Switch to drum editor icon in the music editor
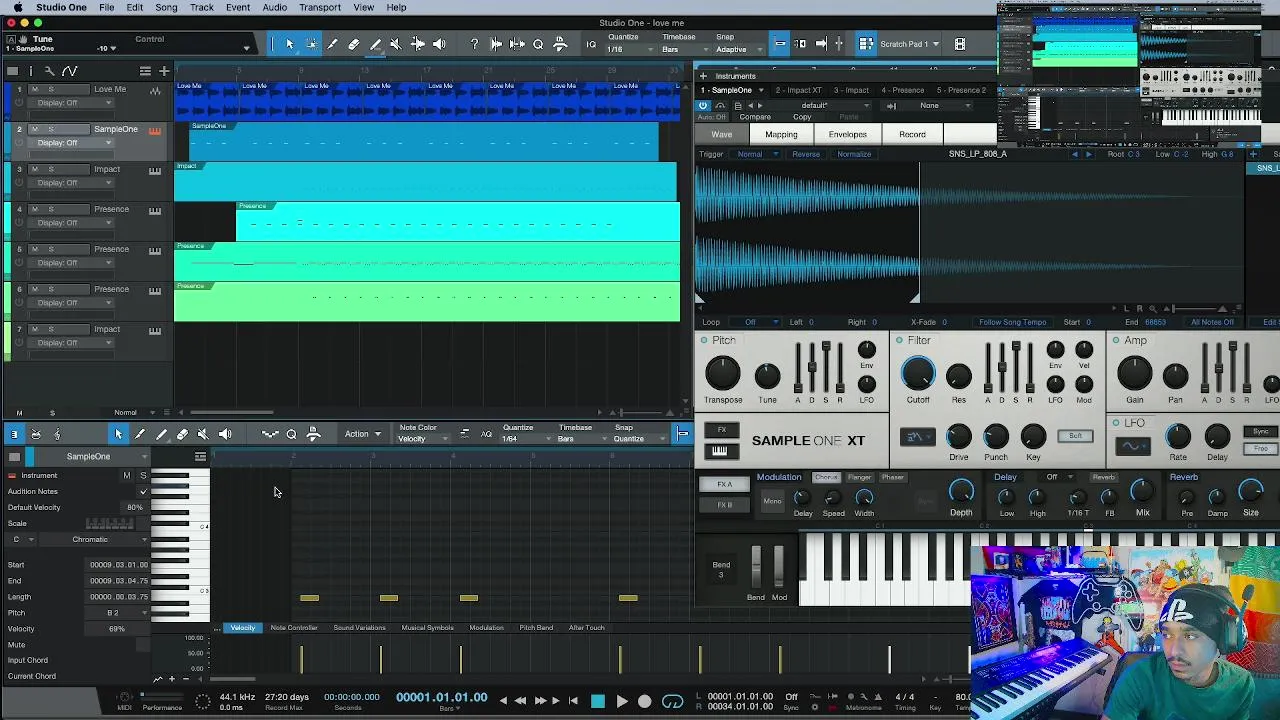 (36, 434)
